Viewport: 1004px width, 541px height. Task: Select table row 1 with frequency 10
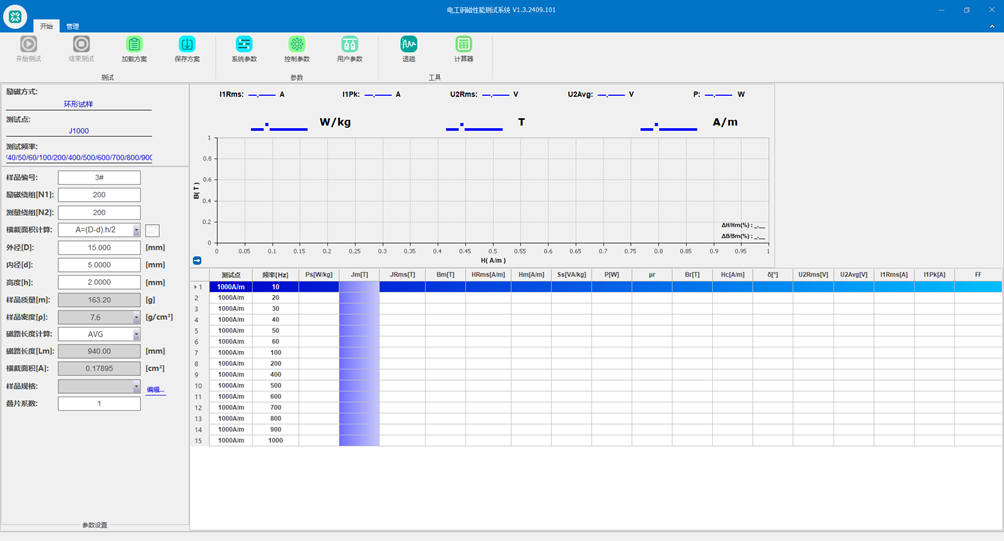click(597, 287)
